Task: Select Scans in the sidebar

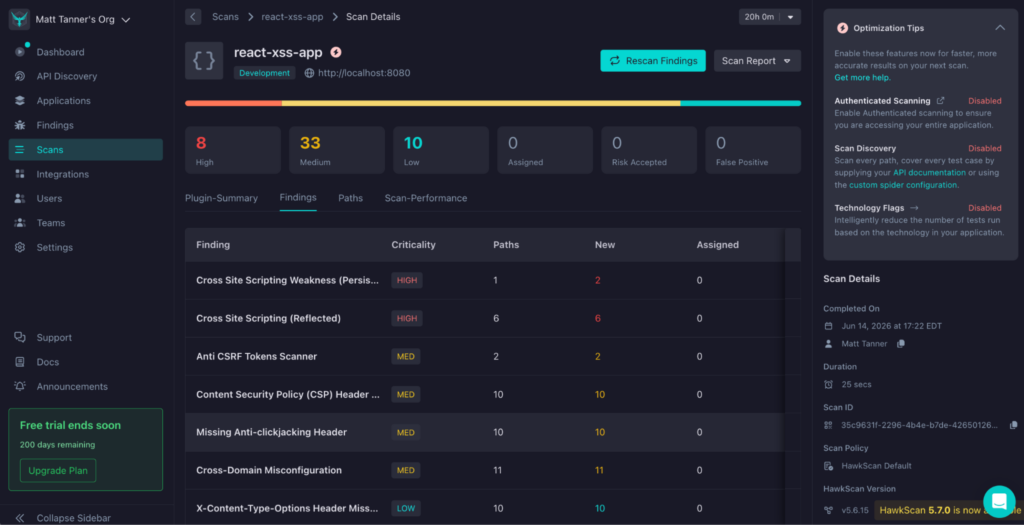Action: point(86,150)
